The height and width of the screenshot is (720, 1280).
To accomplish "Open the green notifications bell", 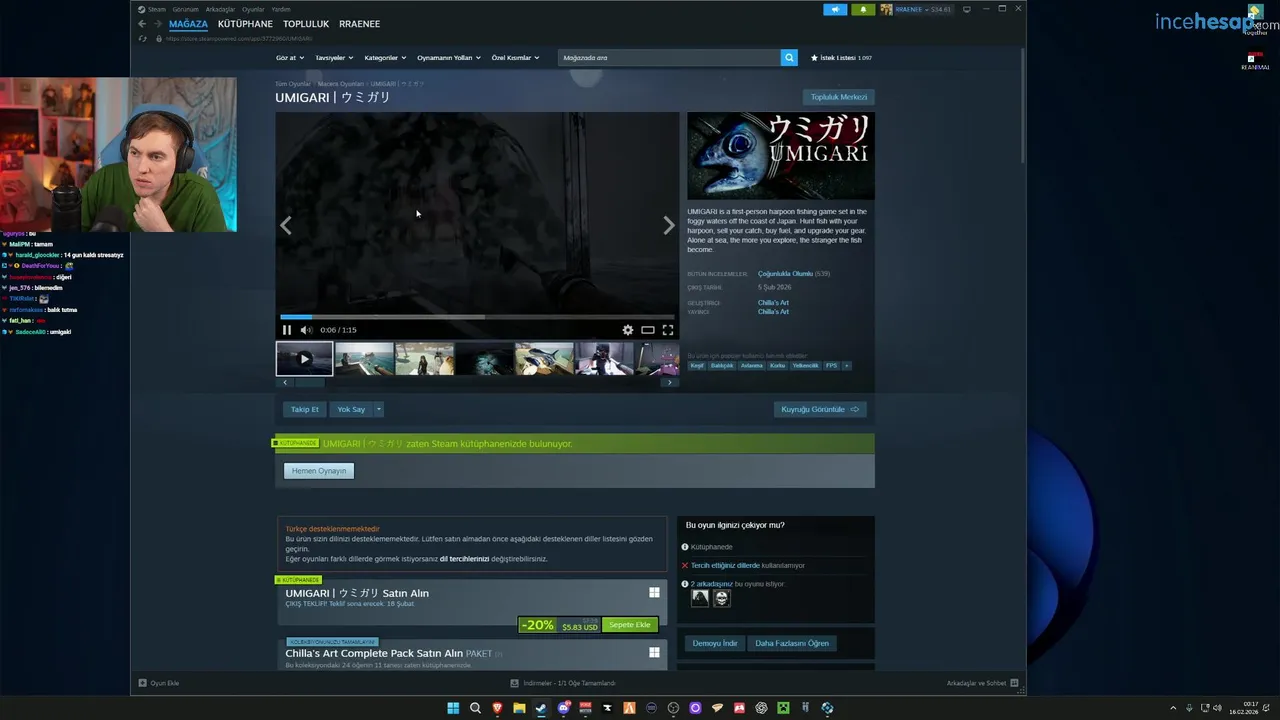I will (862, 9).
